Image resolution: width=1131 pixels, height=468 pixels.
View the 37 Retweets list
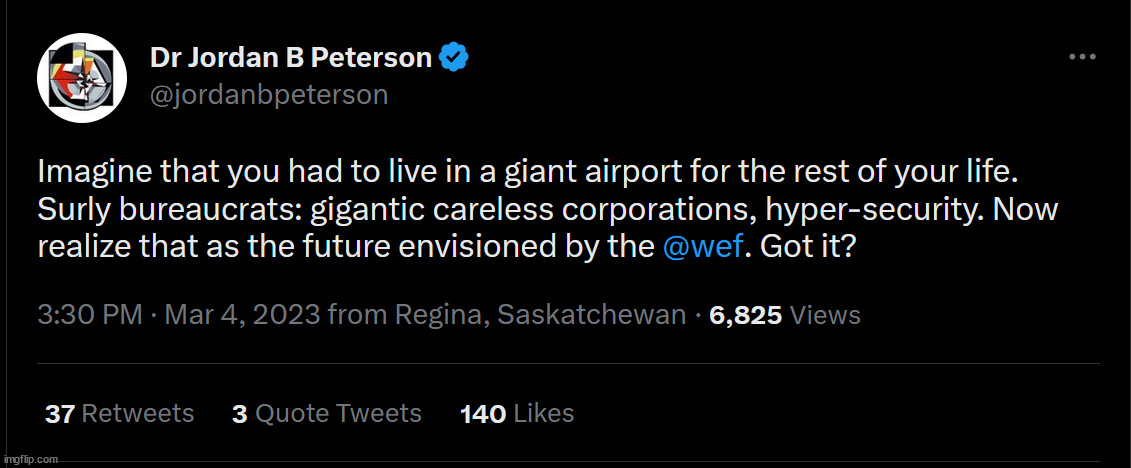[x=120, y=413]
